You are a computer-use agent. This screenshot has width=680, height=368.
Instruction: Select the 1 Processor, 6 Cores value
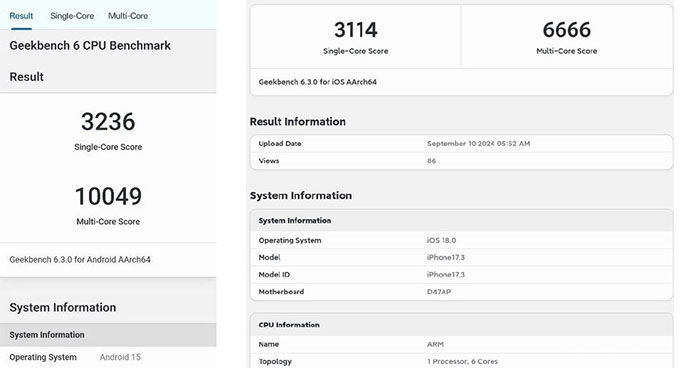point(462,361)
